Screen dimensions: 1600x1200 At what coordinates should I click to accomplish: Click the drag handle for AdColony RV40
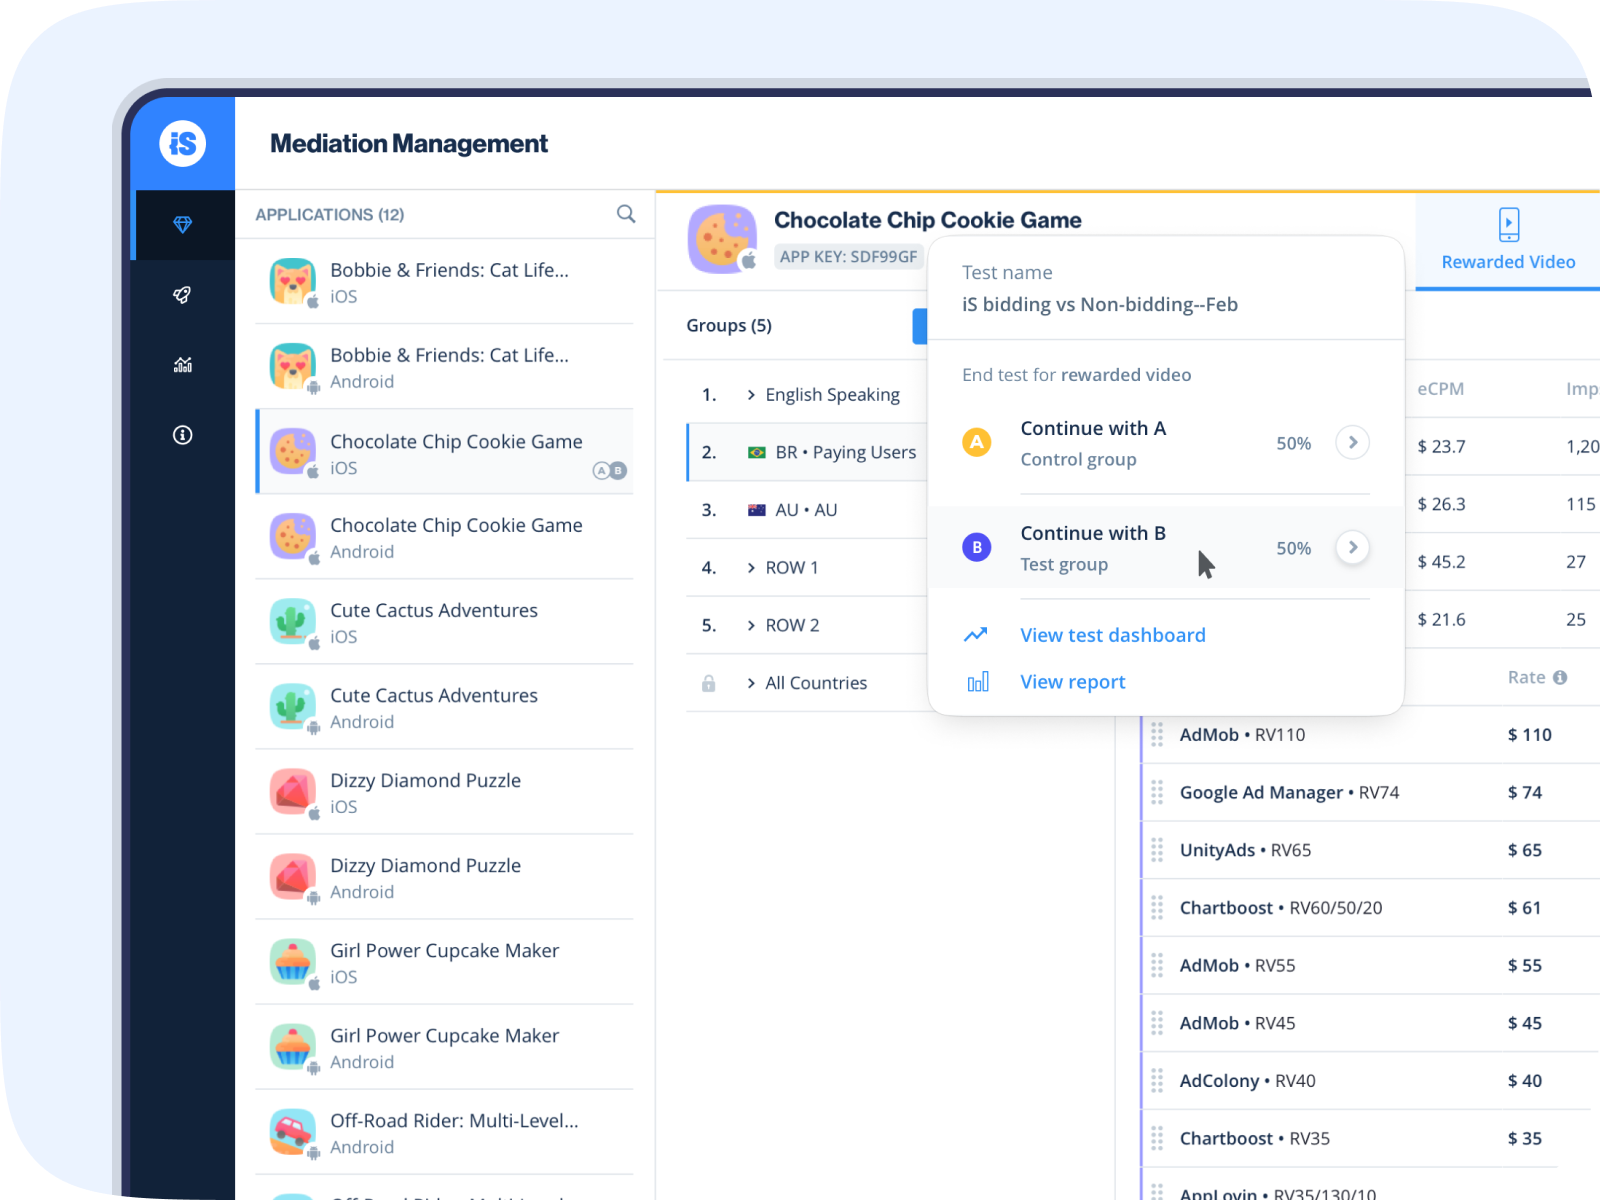pyautogui.click(x=1157, y=1081)
